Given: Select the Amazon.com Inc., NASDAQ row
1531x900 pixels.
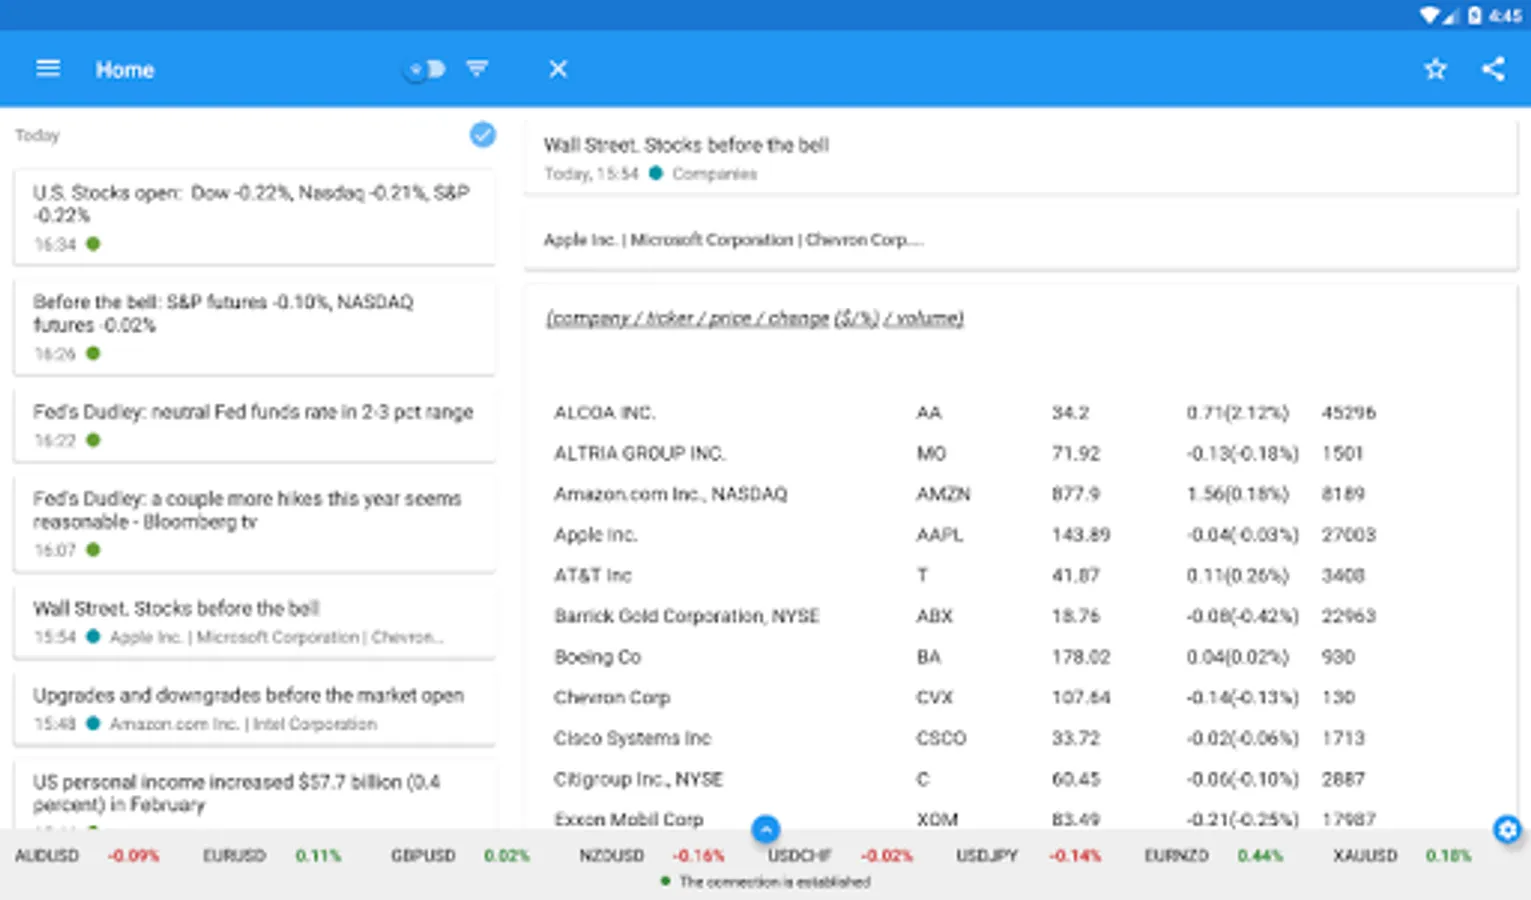Looking at the screenshot, I should [x=965, y=494].
